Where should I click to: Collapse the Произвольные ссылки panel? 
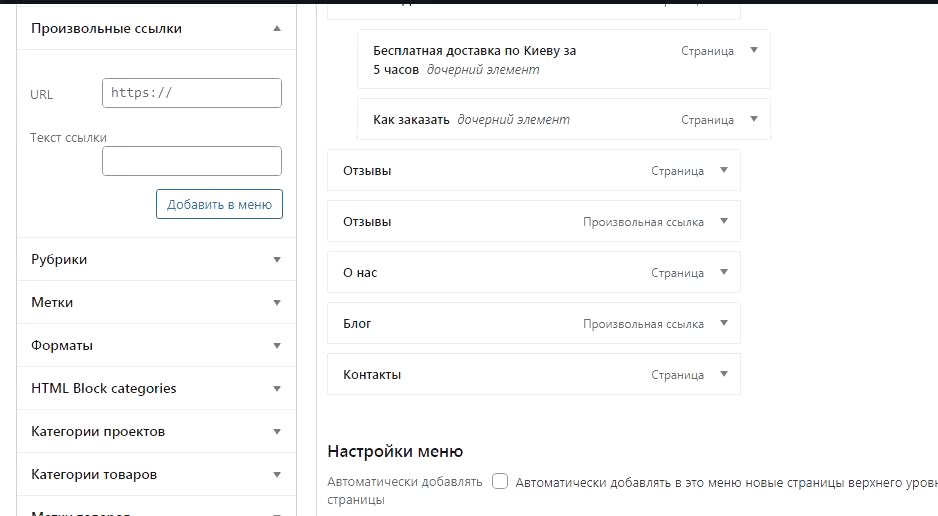click(x=277, y=29)
